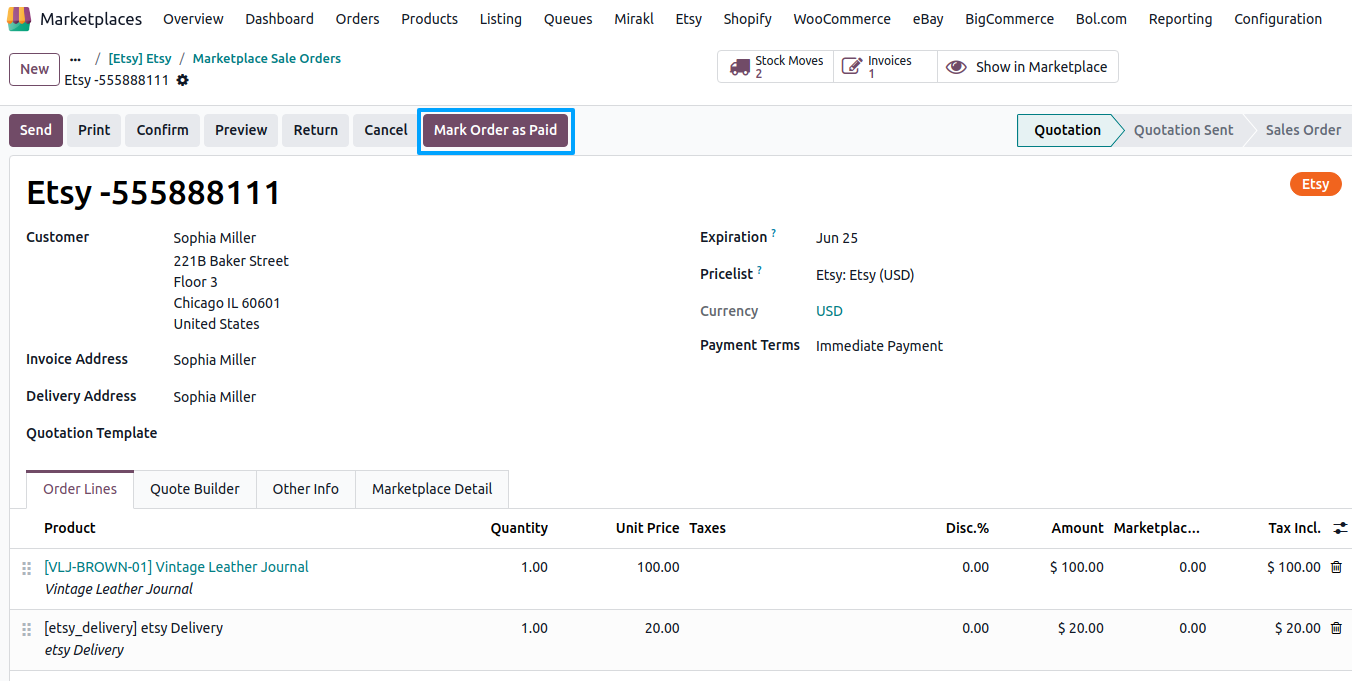The image size is (1352, 681).
Task: Open the WooCommerce menu
Action: coord(842,19)
